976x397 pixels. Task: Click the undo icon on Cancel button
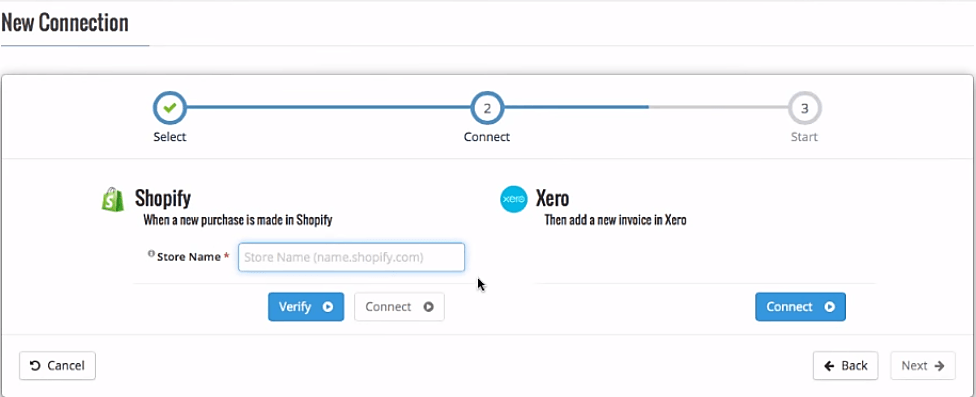[x=35, y=366]
